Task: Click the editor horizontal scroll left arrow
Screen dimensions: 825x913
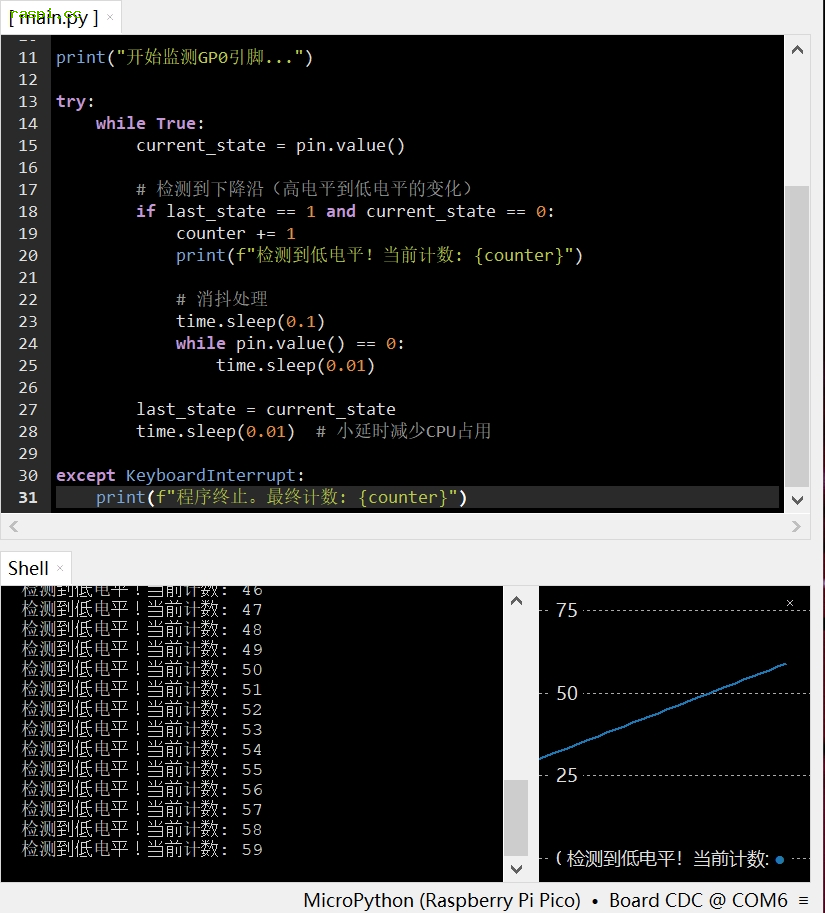Action: [13, 526]
